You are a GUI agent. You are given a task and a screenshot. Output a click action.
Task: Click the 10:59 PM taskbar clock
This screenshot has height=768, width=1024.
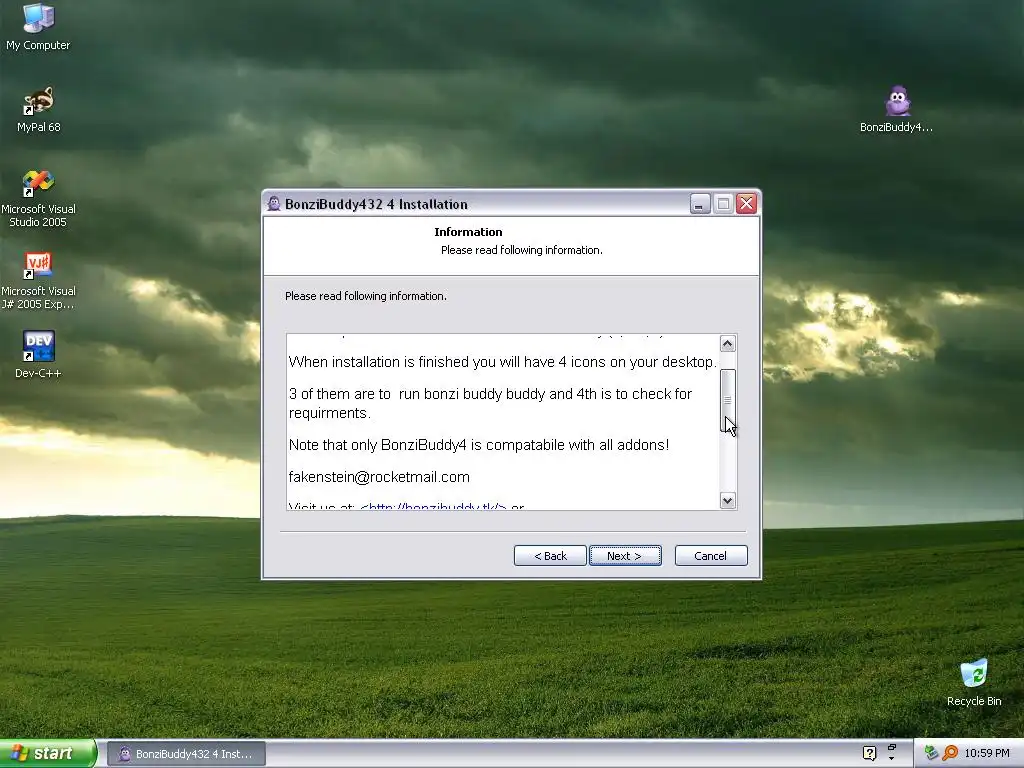[987, 754]
